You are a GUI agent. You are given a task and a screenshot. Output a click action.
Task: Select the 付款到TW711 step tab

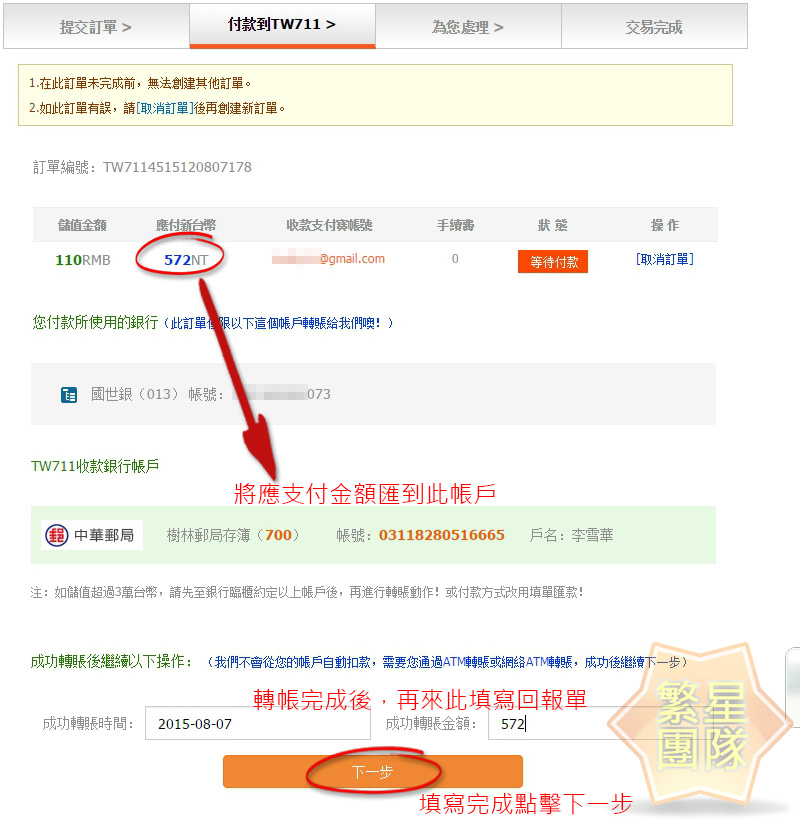(282, 24)
